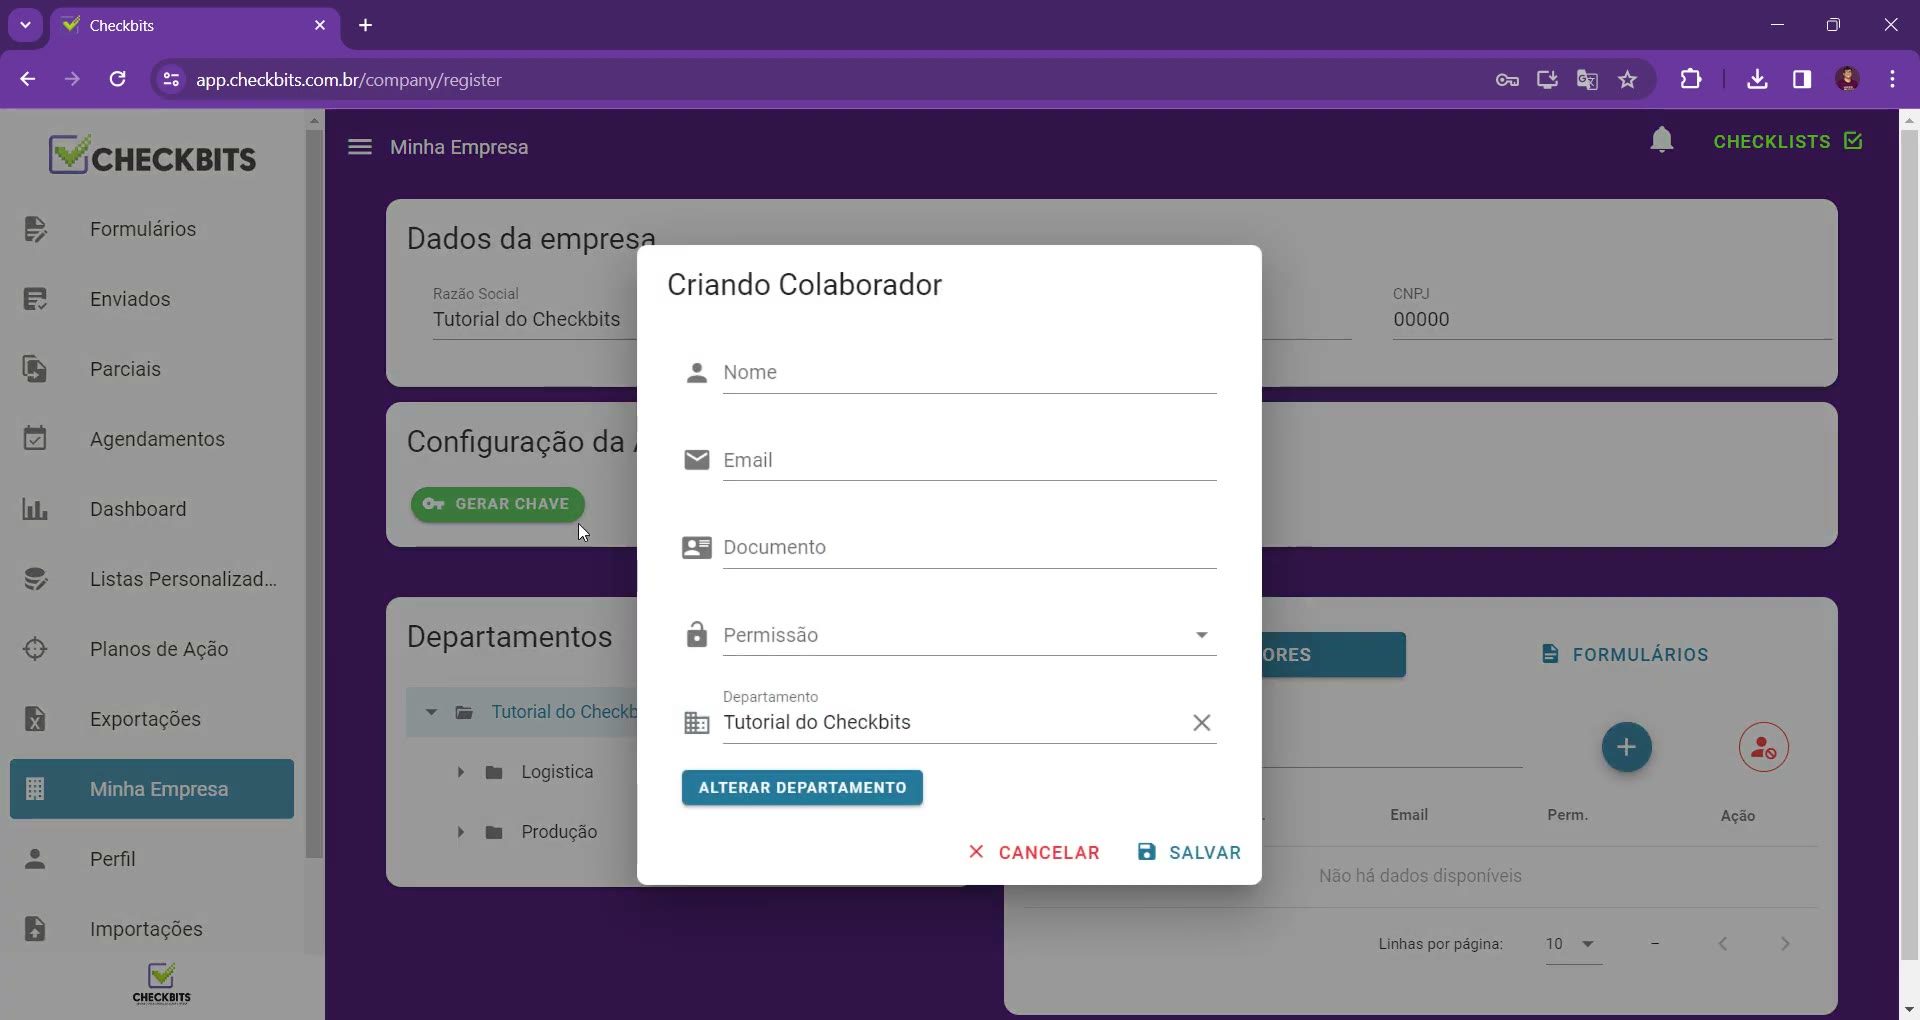Click the Checkbits logo in sidebar

pos(153,155)
